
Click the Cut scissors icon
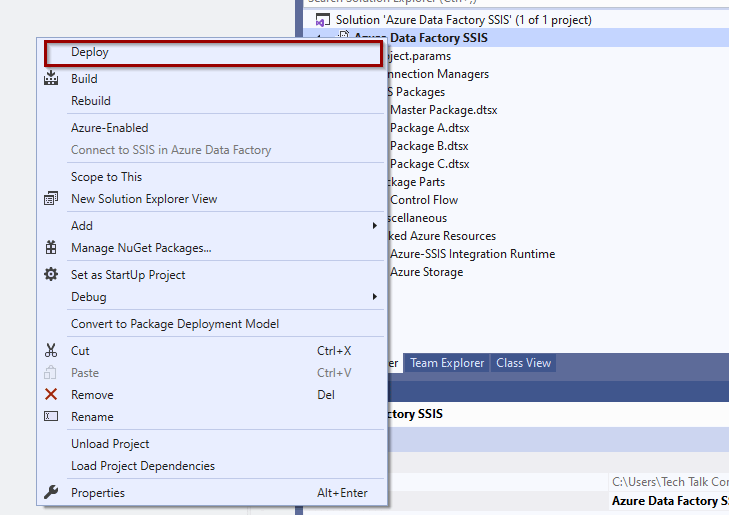pos(51,350)
